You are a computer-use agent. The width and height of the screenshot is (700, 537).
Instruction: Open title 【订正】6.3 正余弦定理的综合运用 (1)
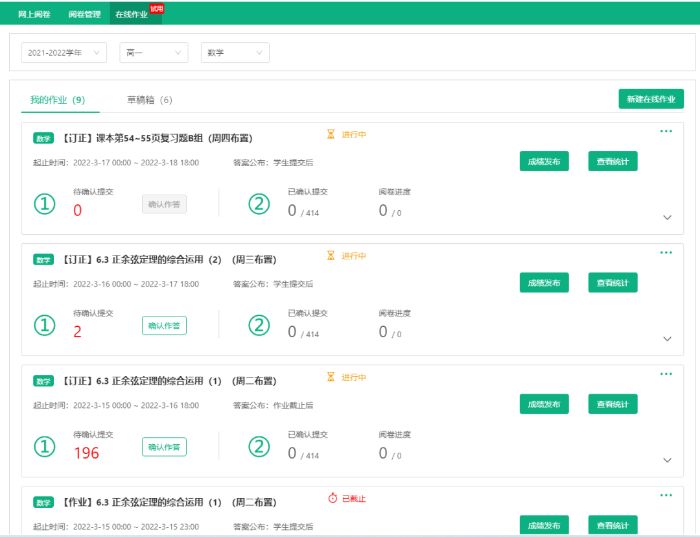click(x=168, y=381)
